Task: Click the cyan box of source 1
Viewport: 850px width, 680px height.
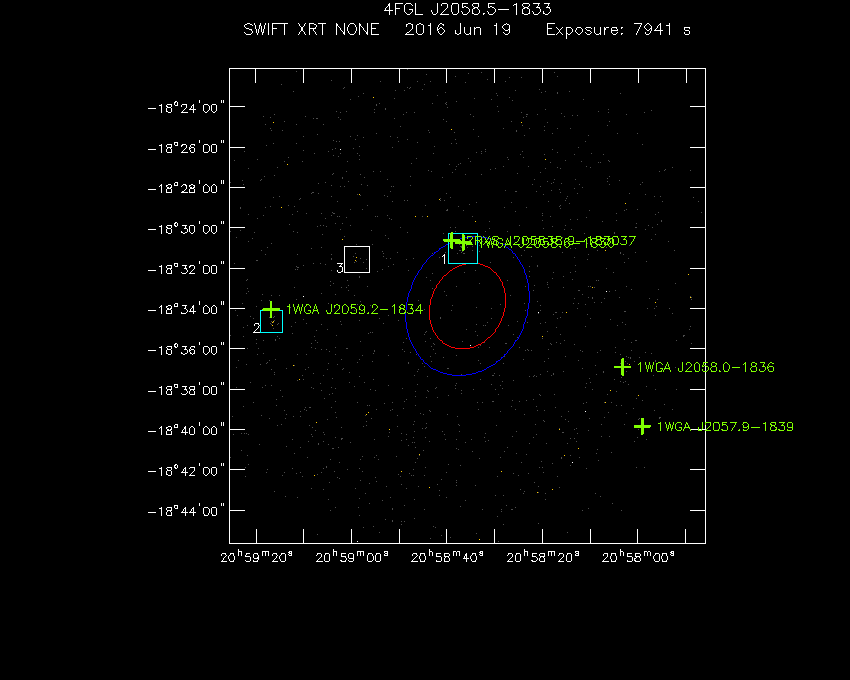Action: (463, 248)
